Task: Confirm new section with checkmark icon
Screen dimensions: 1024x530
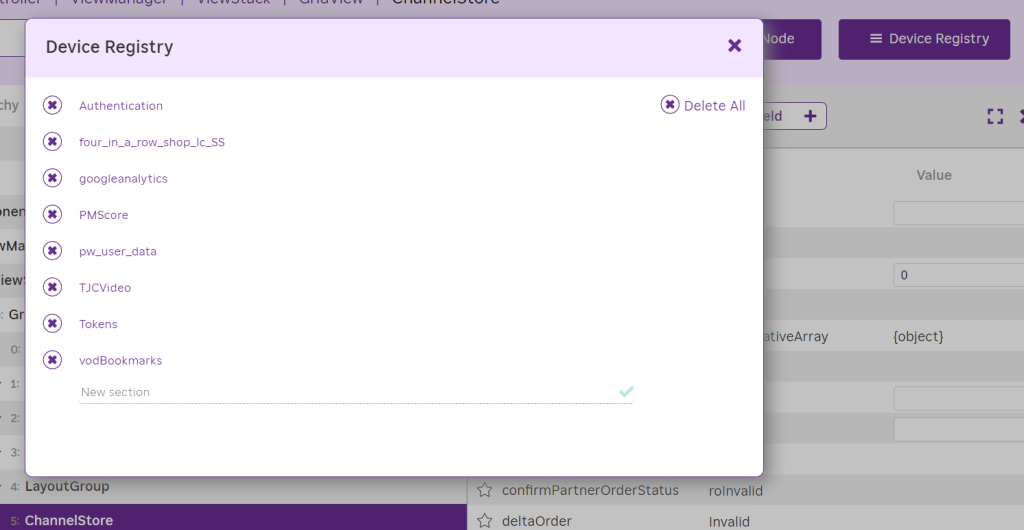Action: point(626,392)
